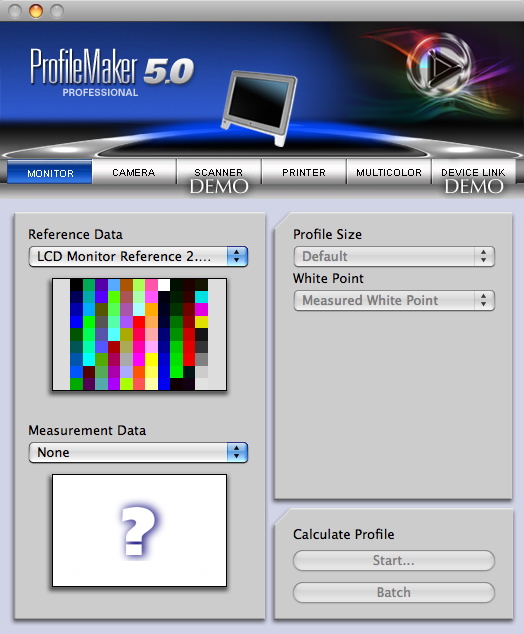Open the Measured White Point dropdown
524x634 pixels.
point(394,300)
